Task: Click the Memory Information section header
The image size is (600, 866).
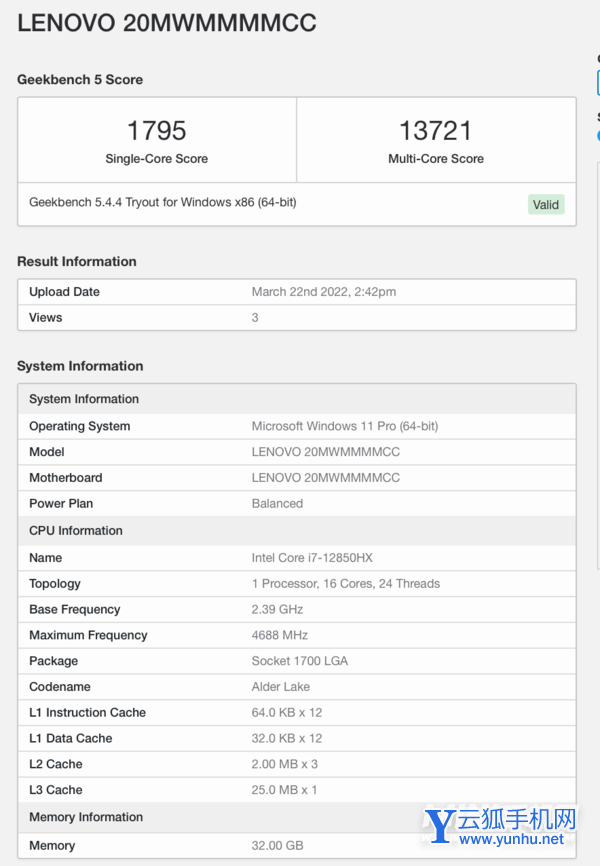Action: point(86,817)
